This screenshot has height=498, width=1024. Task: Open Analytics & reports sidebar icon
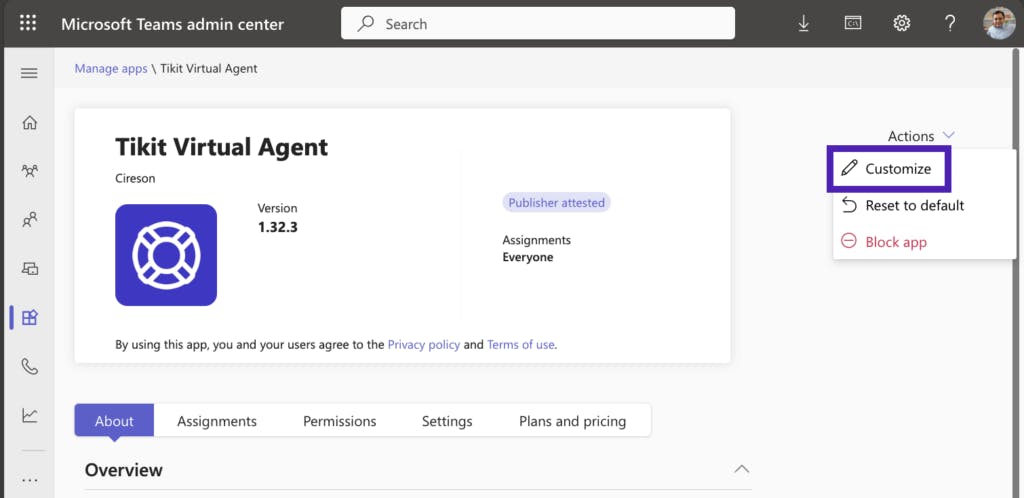[29, 415]
